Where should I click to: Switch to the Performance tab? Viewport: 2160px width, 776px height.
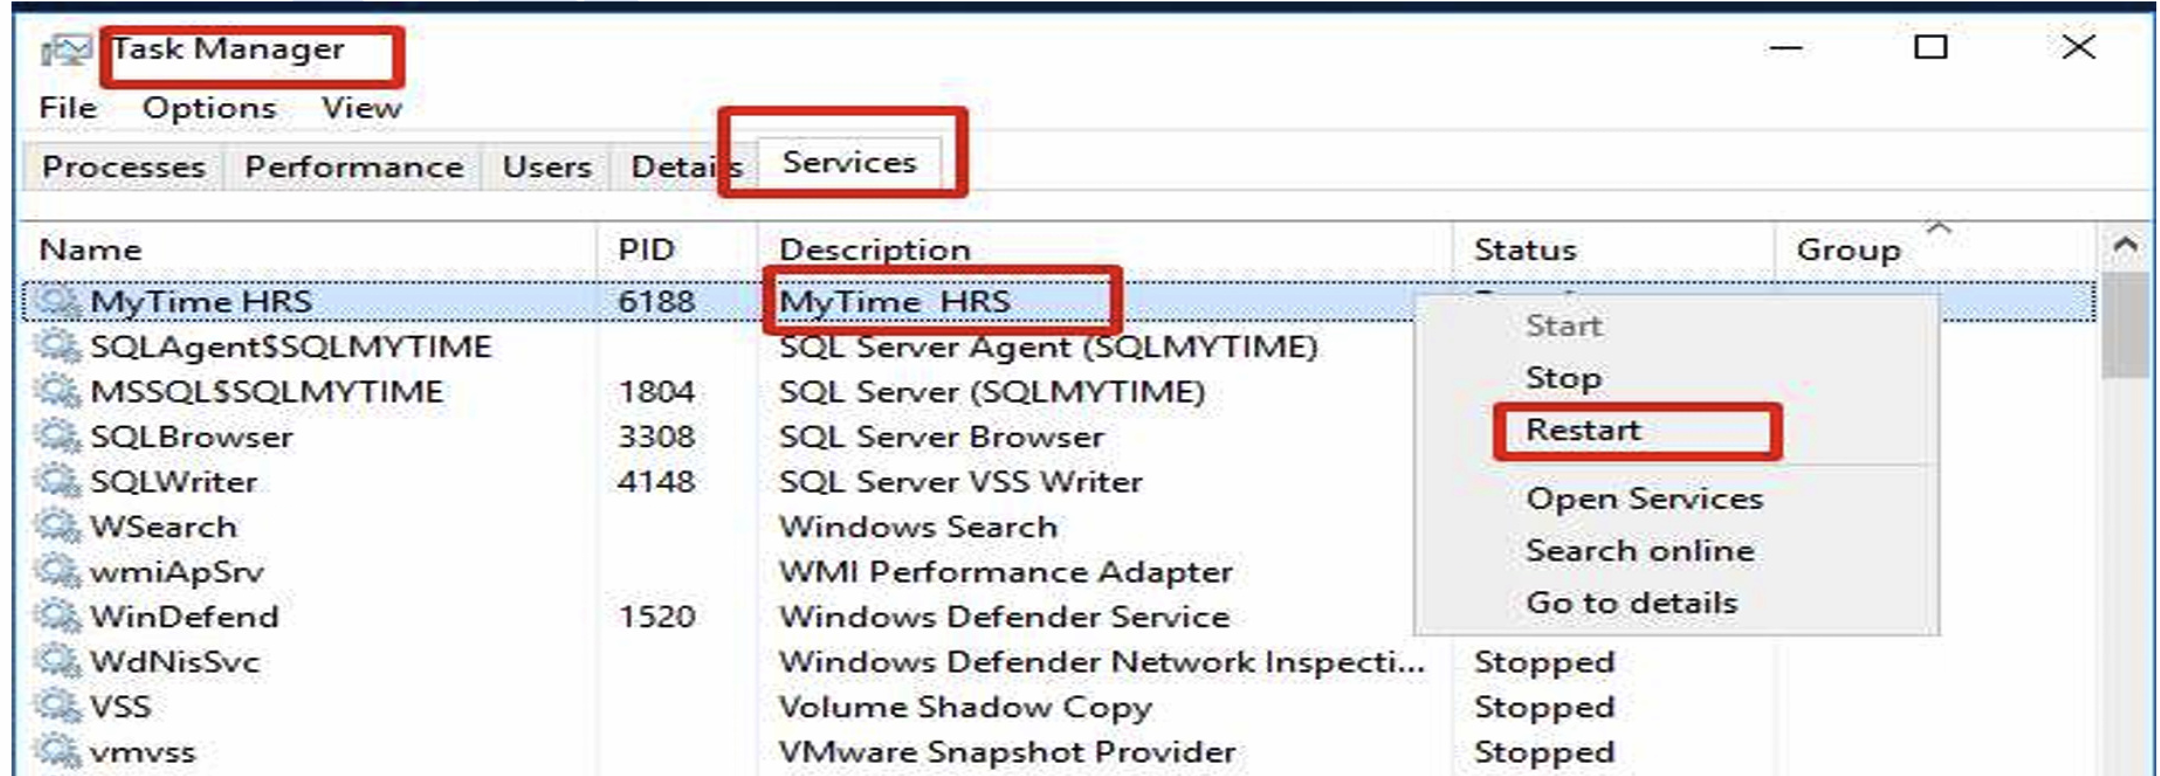[354, 167]
